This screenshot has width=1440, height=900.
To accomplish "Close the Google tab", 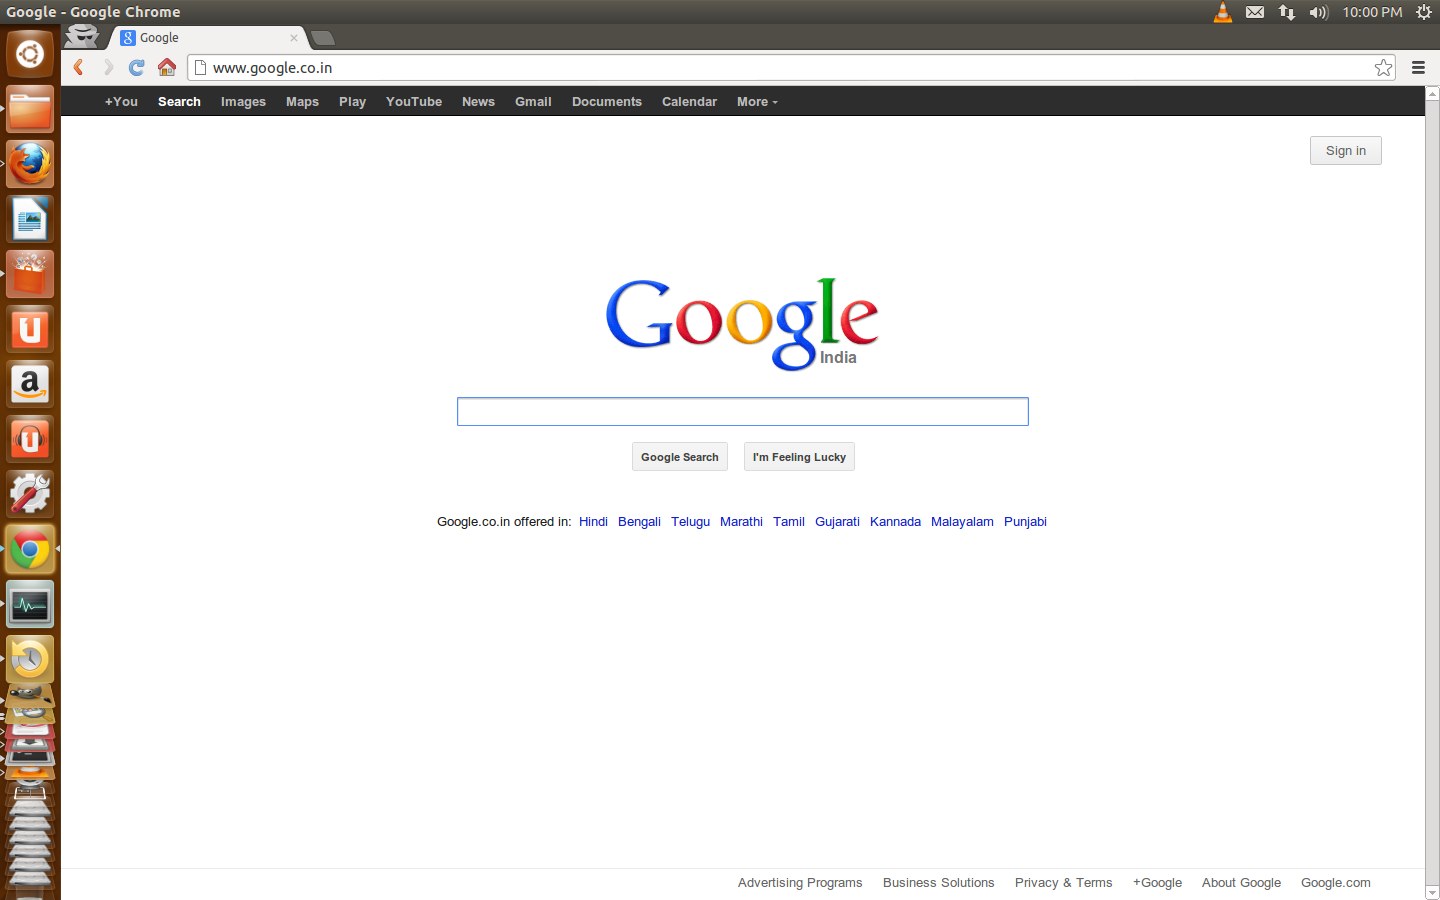I will coord(293,38).
